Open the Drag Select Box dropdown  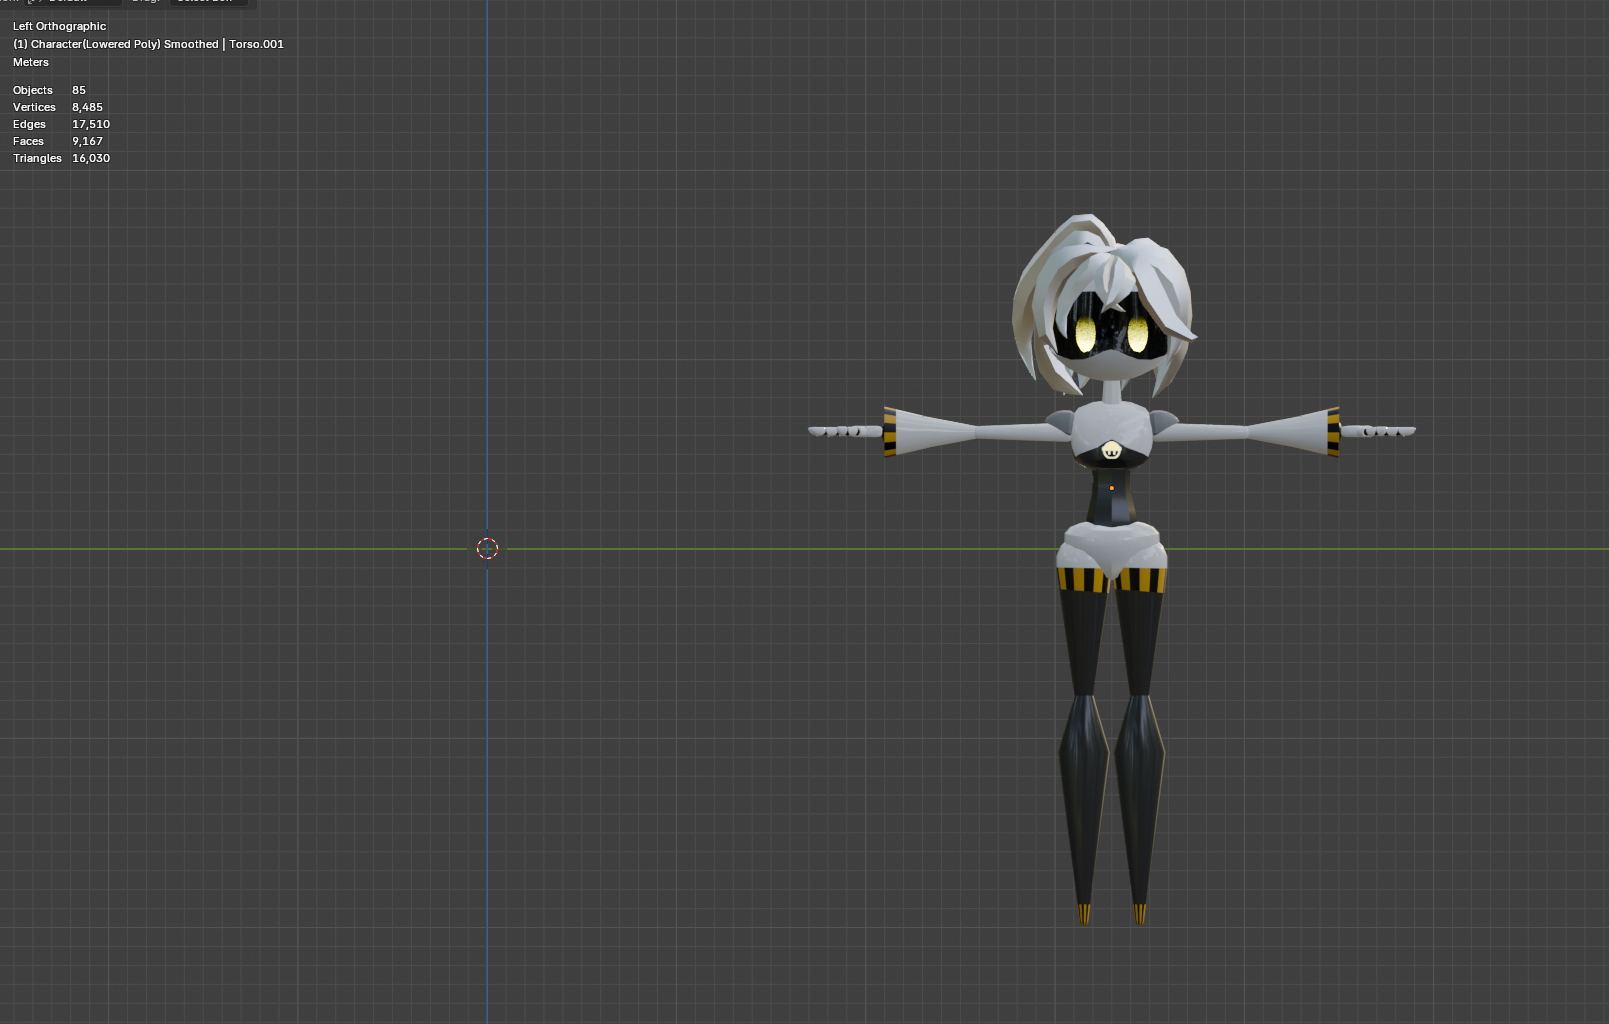(208, 2)
